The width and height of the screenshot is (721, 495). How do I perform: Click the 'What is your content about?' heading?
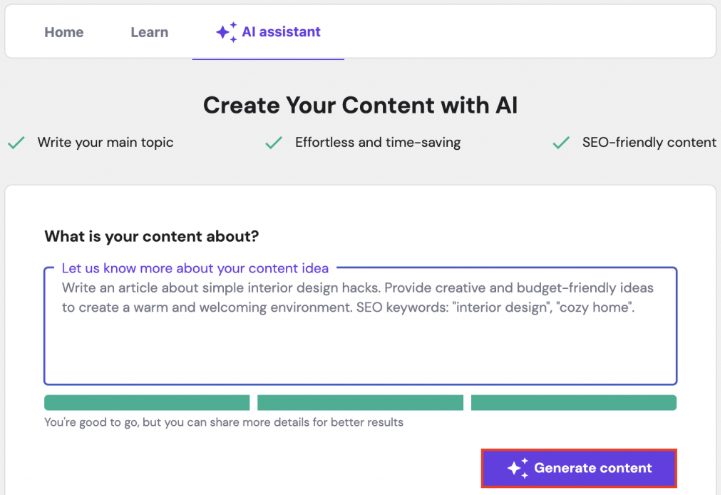click(x=151, y=237)
